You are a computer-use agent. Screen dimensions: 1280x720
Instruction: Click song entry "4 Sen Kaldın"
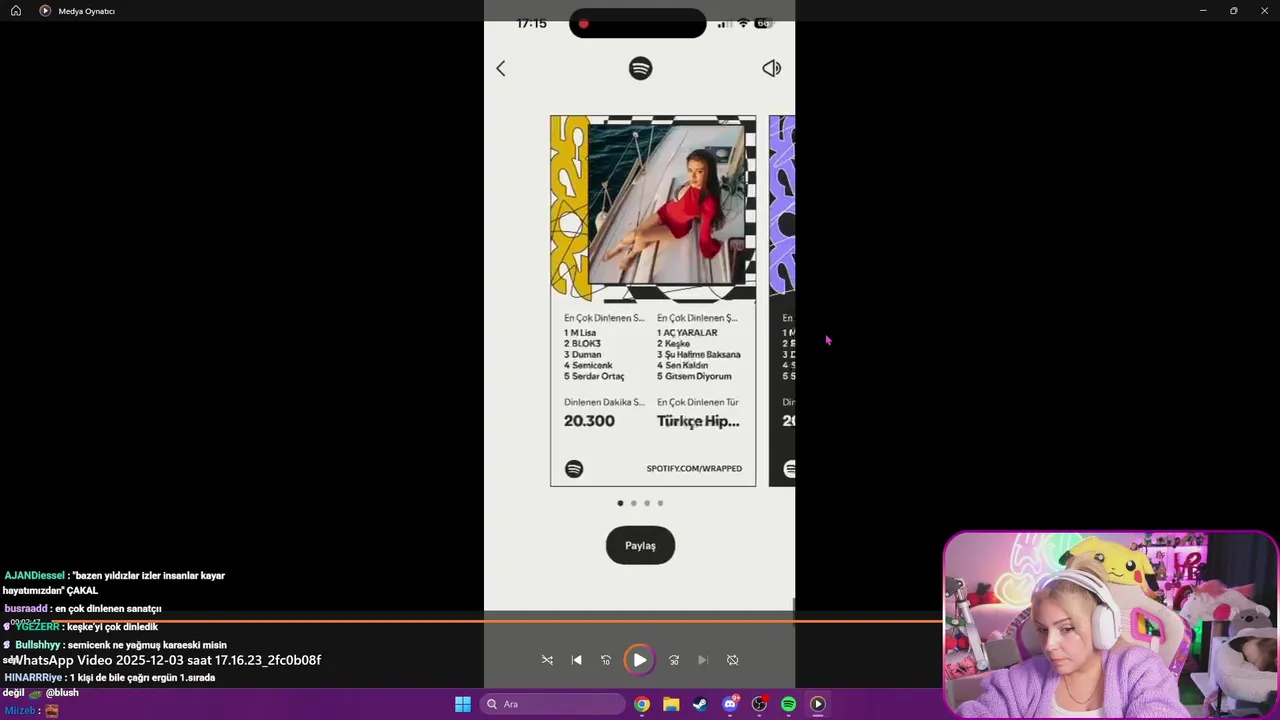coord(682,365)
